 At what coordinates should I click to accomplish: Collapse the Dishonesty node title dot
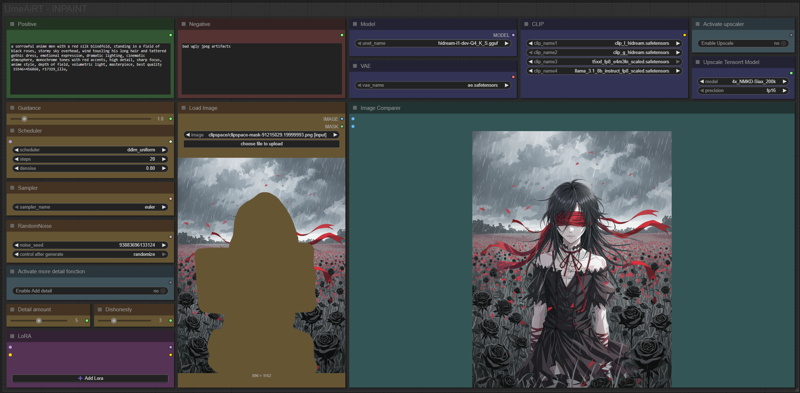99,309
